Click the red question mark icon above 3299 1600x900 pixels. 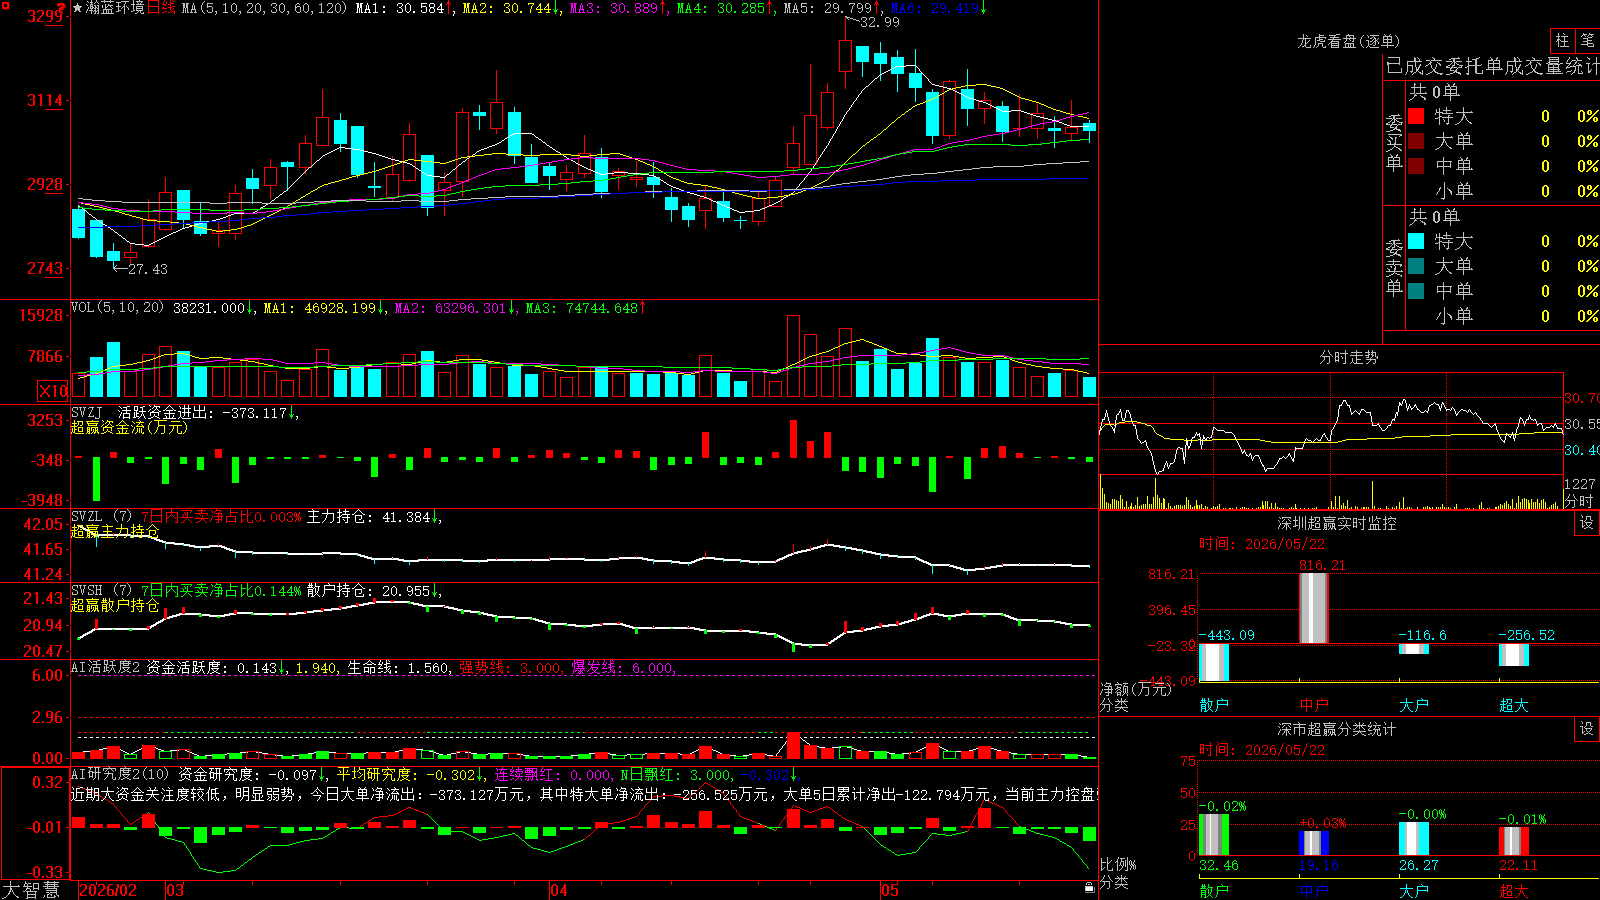pos(62,7)
